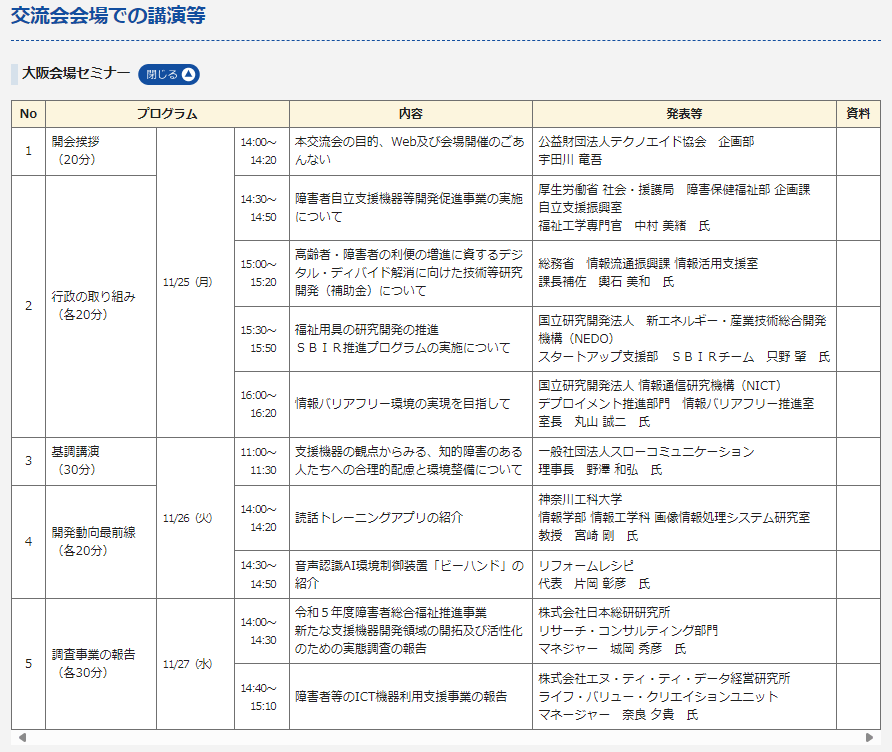Click the 11/25（月） date cell

pyautogui.click(x=188, y=282)
